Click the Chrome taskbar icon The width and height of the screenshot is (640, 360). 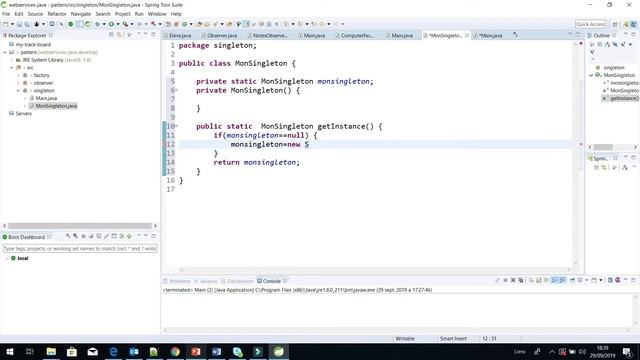(175, 351)
